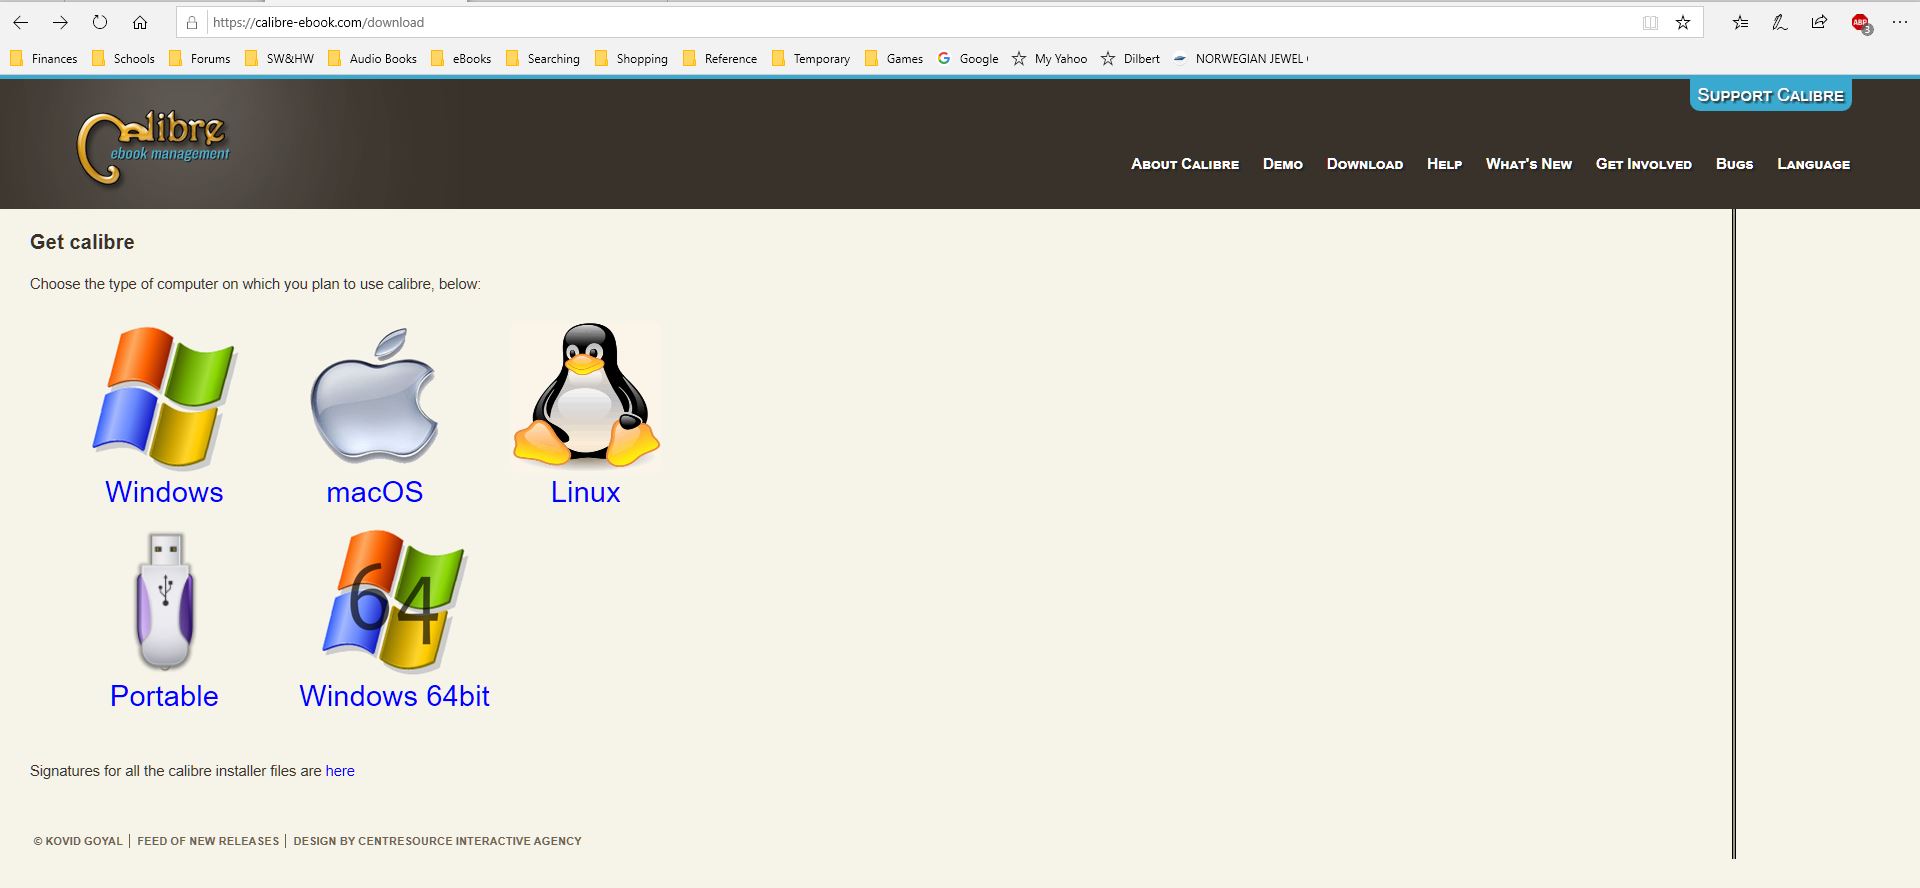Viewport: 1920px width, 888px height.
Task: Open the Audio Books bookmarks folder
Action: [x=372, y=59]
